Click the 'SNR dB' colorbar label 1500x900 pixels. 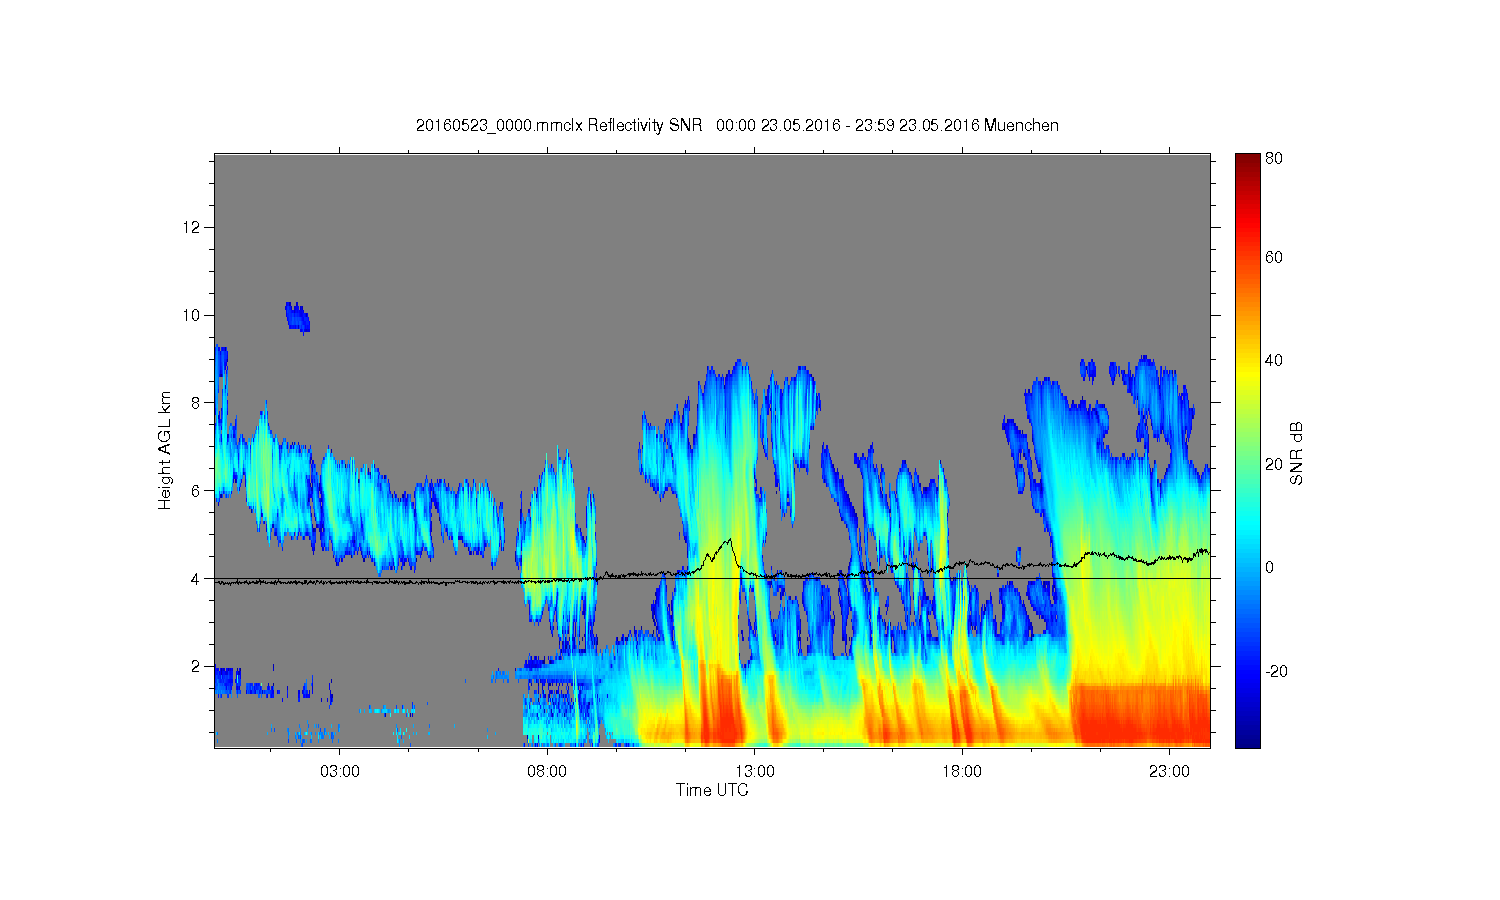tap(1297, 453)
